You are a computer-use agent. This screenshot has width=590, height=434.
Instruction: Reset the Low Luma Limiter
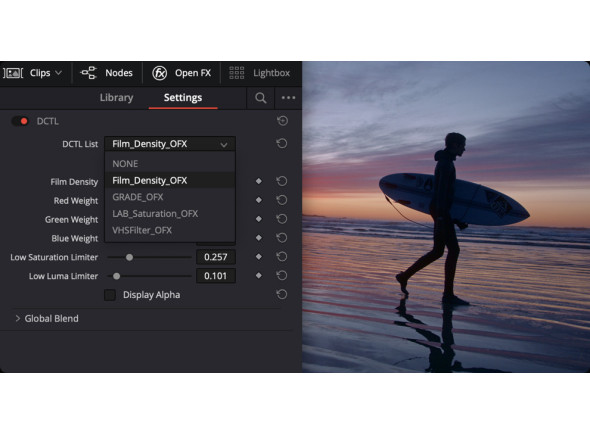282,276
